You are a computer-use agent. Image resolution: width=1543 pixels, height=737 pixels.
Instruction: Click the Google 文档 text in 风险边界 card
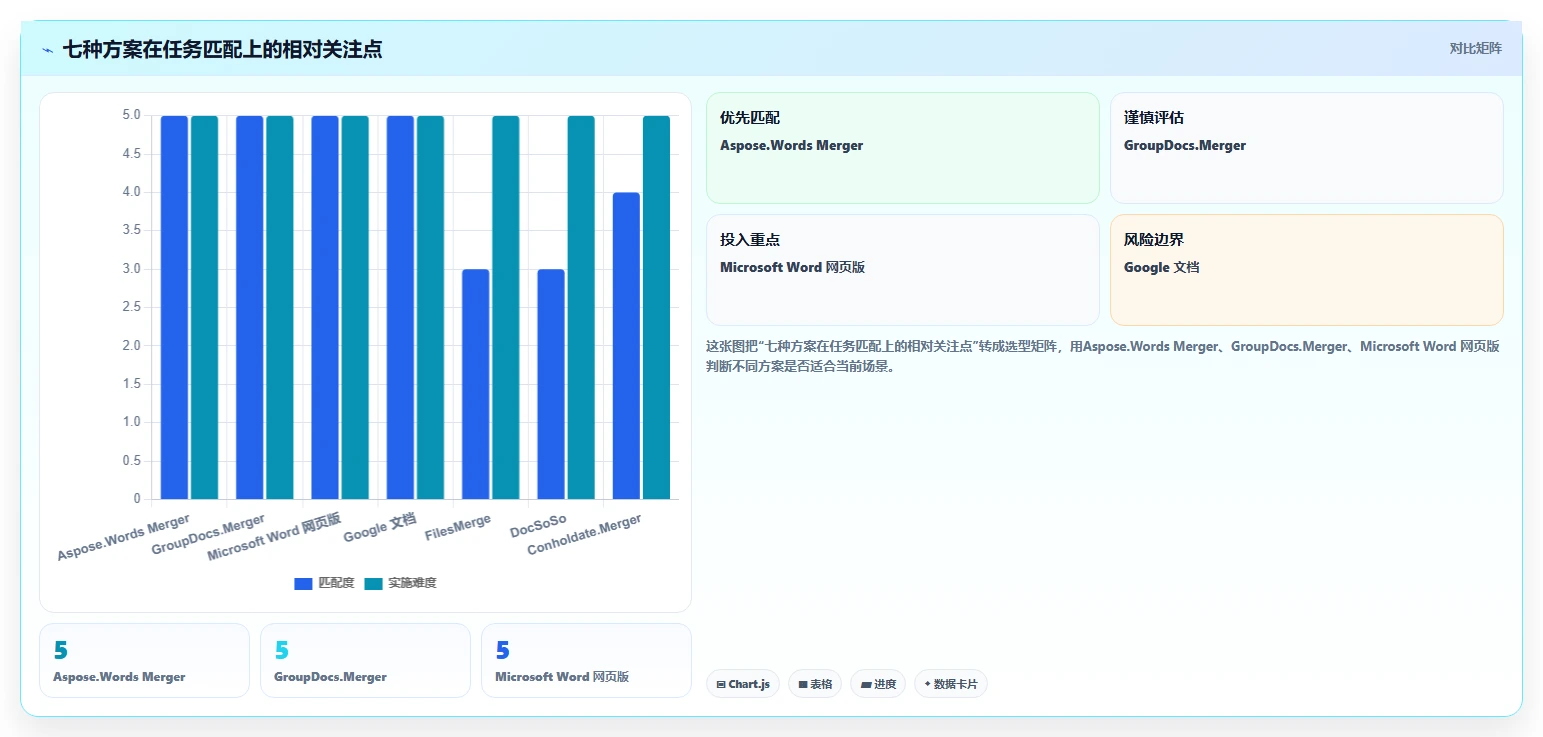[1161, 268]
